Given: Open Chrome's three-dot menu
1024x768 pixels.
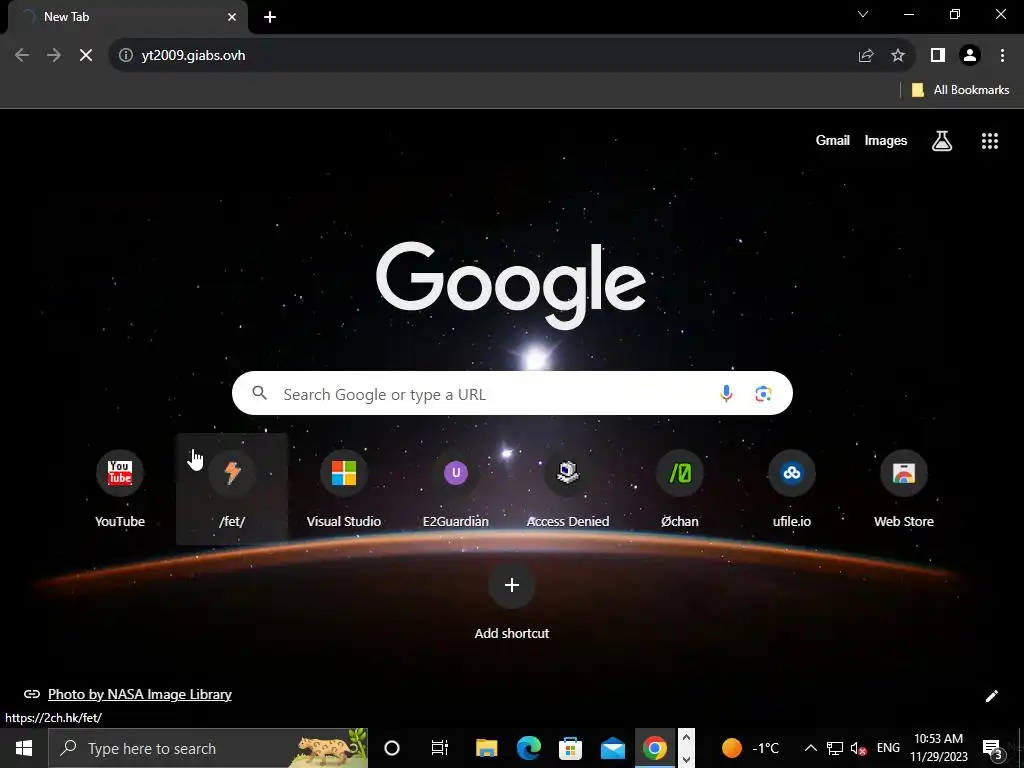Looking at the screenshot, I should [1002, 56].
